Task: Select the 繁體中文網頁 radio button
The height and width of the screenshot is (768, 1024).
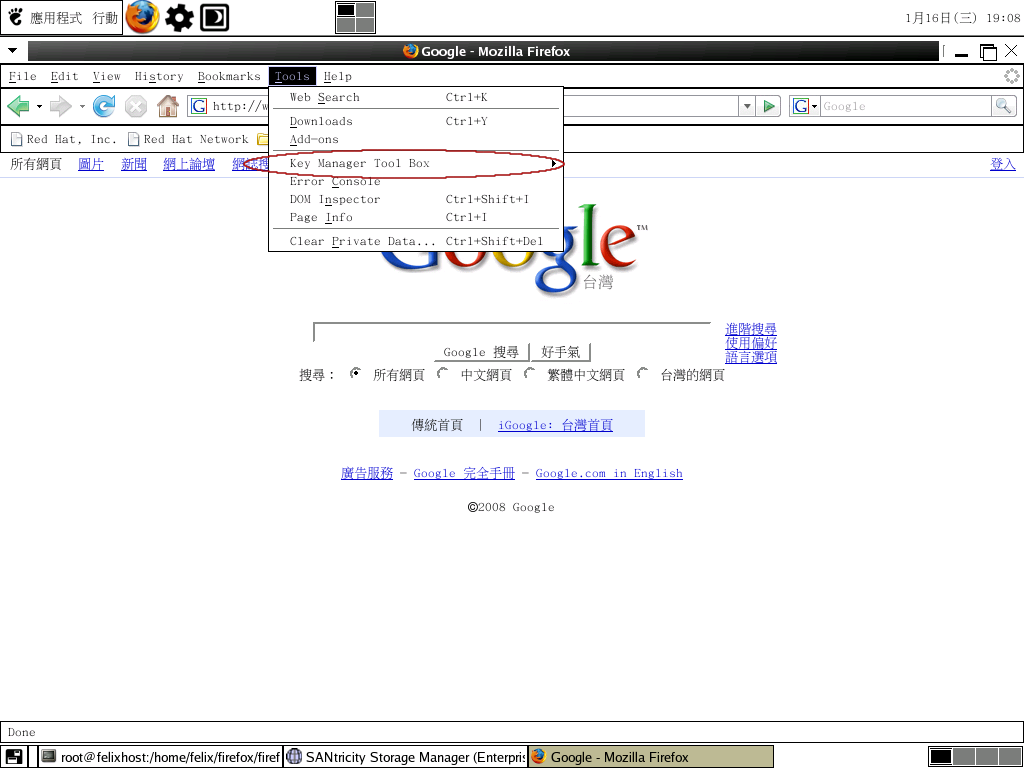Action: [530, 374]
